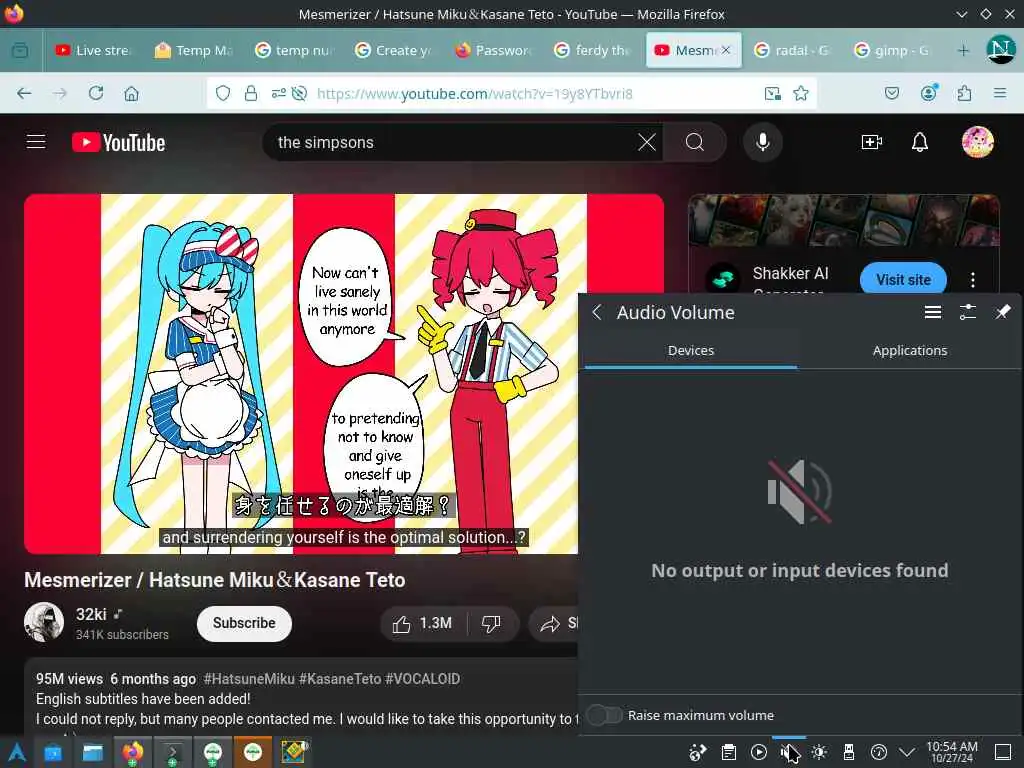
Task: Switch to the Live stream browser tab
Action: click(93, 50)
